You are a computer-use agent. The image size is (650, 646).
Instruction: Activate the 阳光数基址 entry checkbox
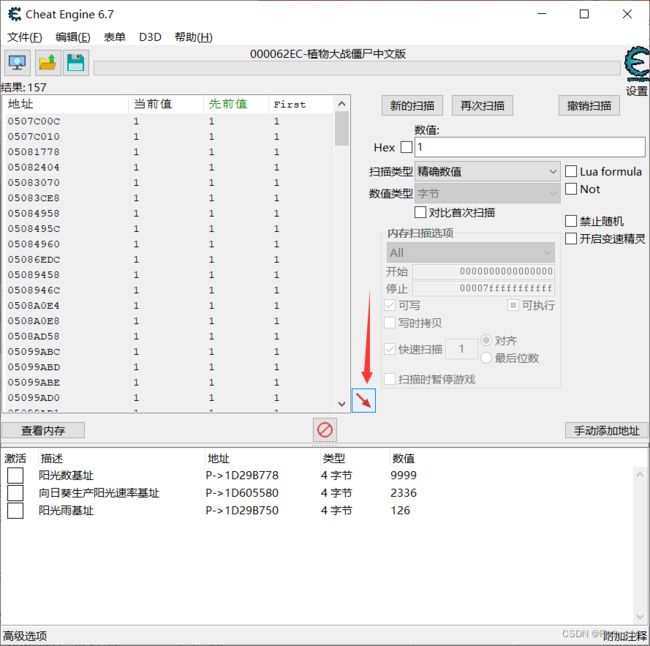[15, 475]
